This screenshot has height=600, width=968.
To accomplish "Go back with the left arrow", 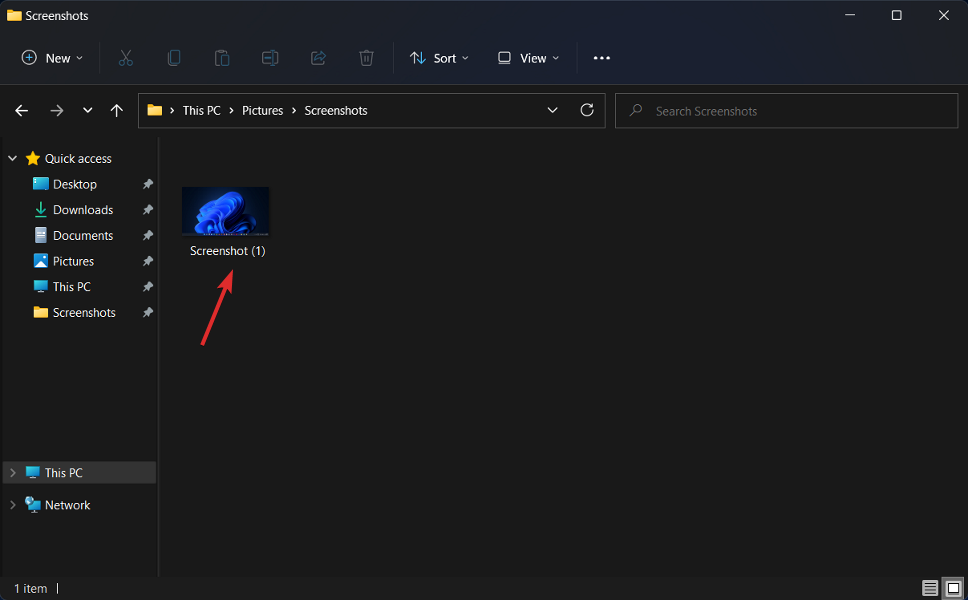I will coord(22,110).
